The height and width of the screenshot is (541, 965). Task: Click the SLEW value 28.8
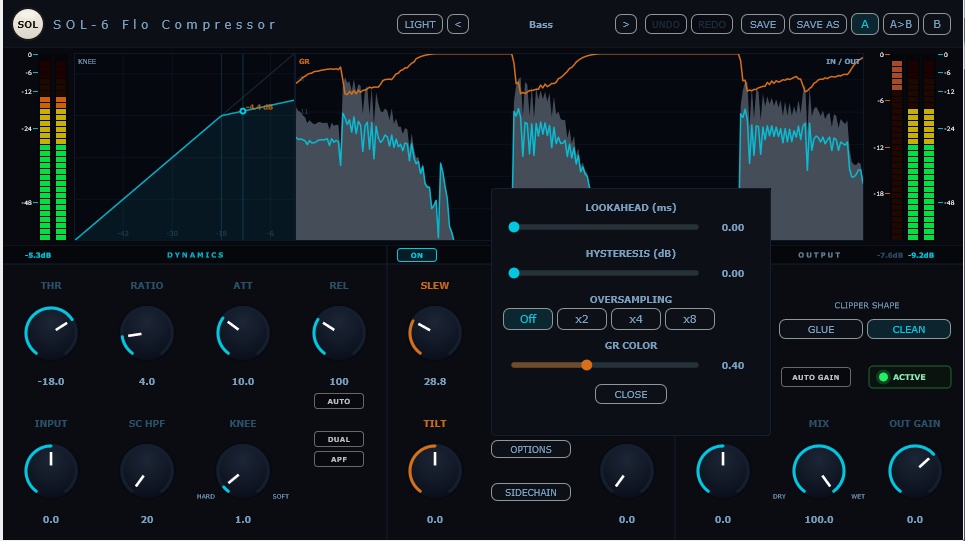[x=435, y=382]
